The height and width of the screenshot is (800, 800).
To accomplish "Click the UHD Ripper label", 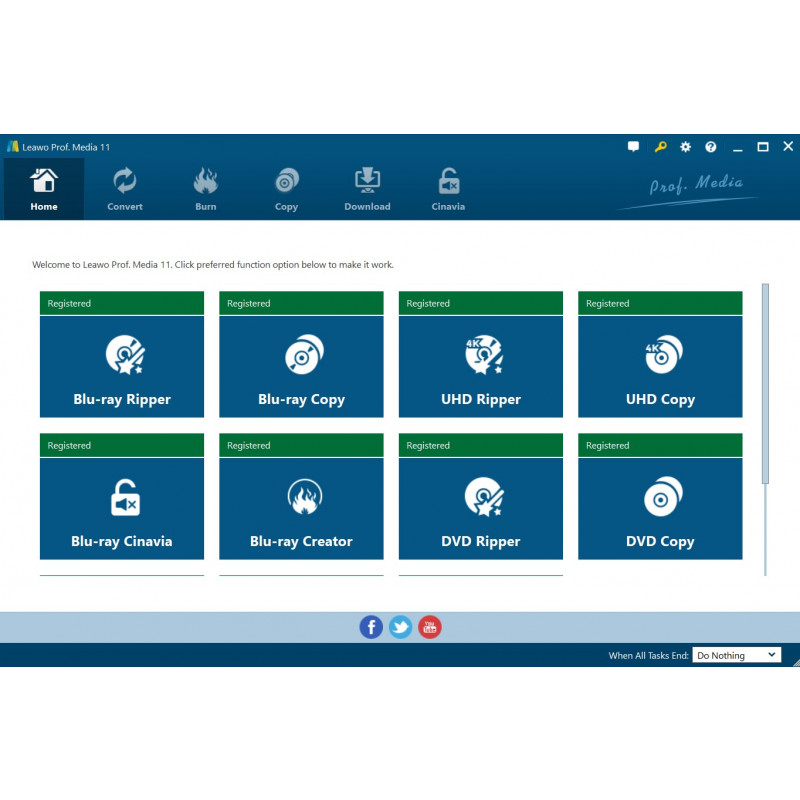I will pyautogui.click(x=481, y=399).
